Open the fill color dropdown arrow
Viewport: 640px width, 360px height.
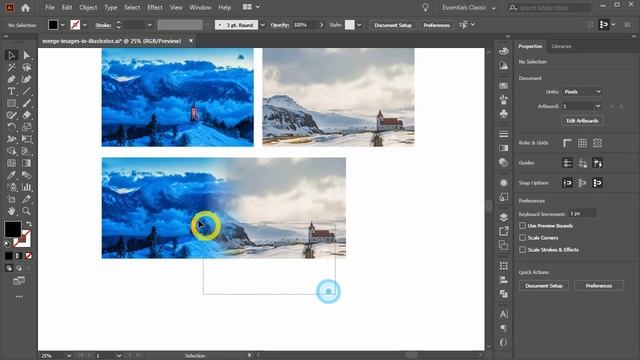click(63, 25)
